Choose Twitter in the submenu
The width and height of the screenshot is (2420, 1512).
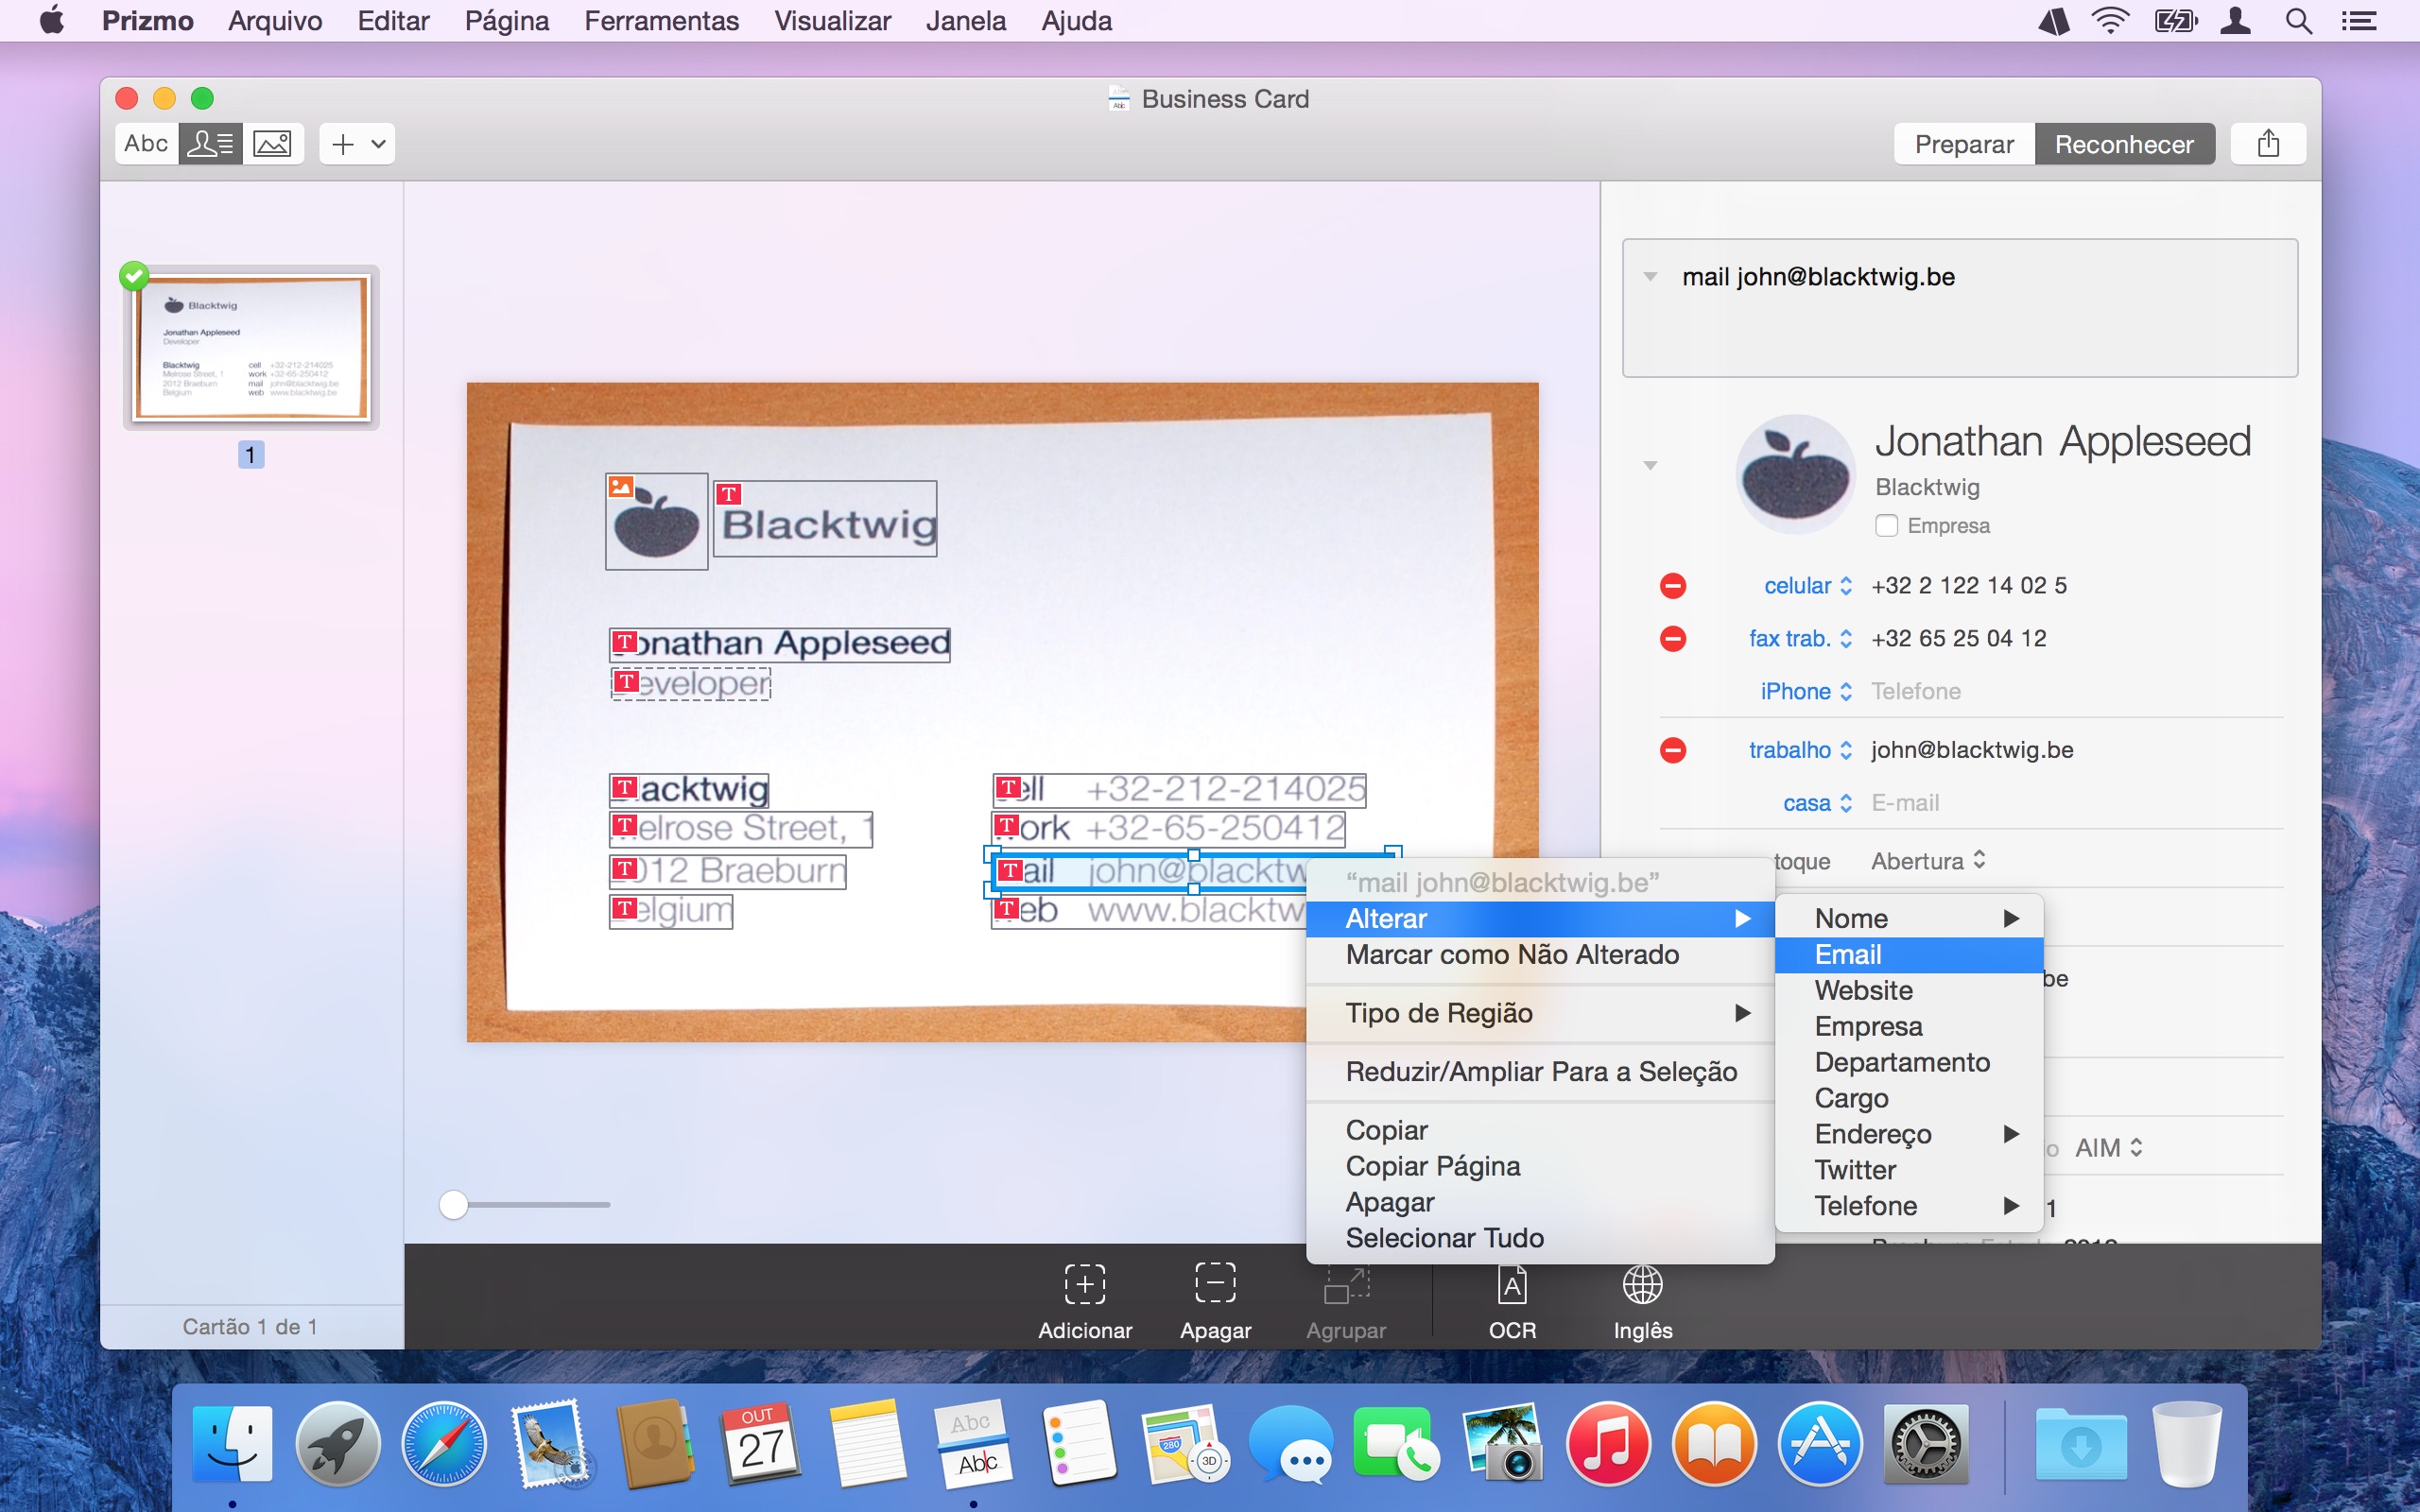click(1908, 1170)
